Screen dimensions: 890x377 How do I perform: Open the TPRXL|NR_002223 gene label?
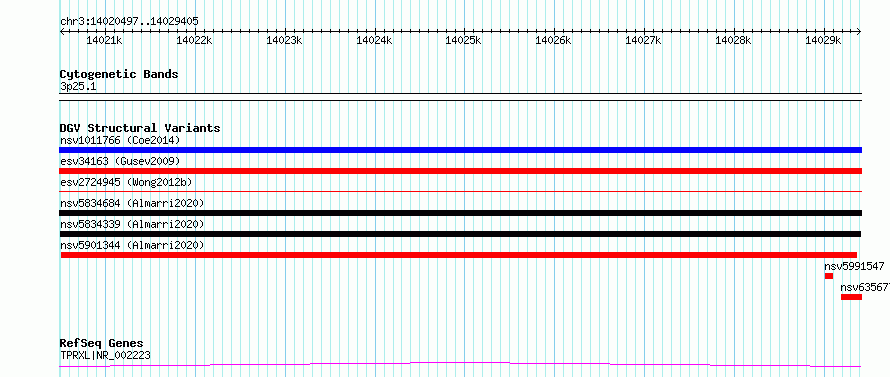pos(105,356)
